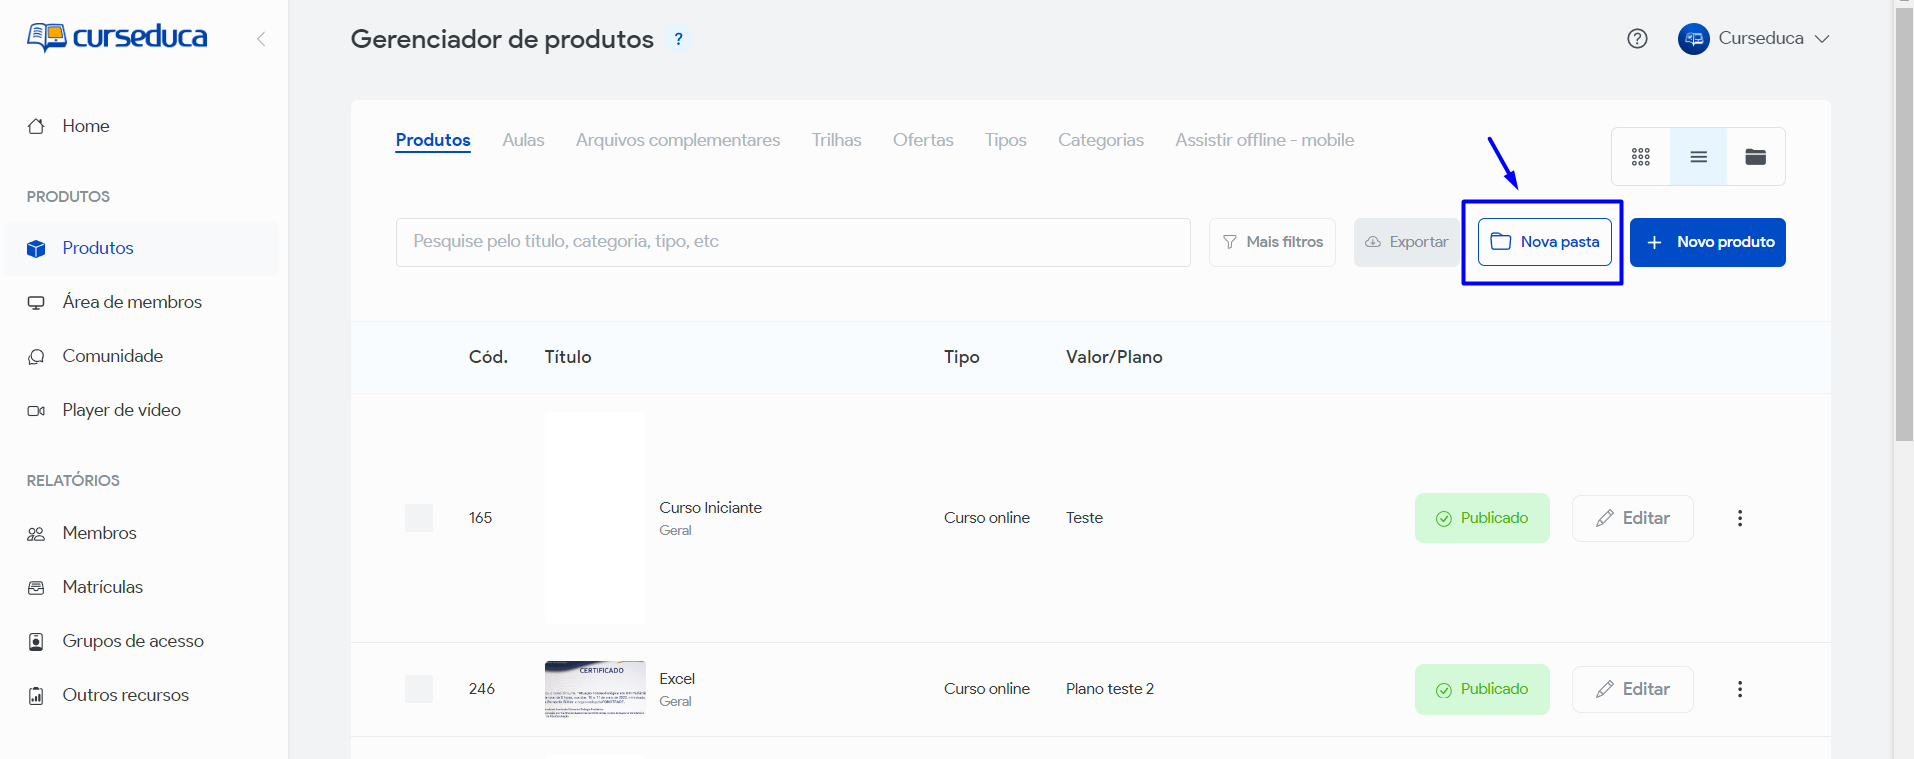Click the blue help badge beside title
The width and height of the screenshot is (1914, 759).
pyautogui.click(x=679, y=39)
